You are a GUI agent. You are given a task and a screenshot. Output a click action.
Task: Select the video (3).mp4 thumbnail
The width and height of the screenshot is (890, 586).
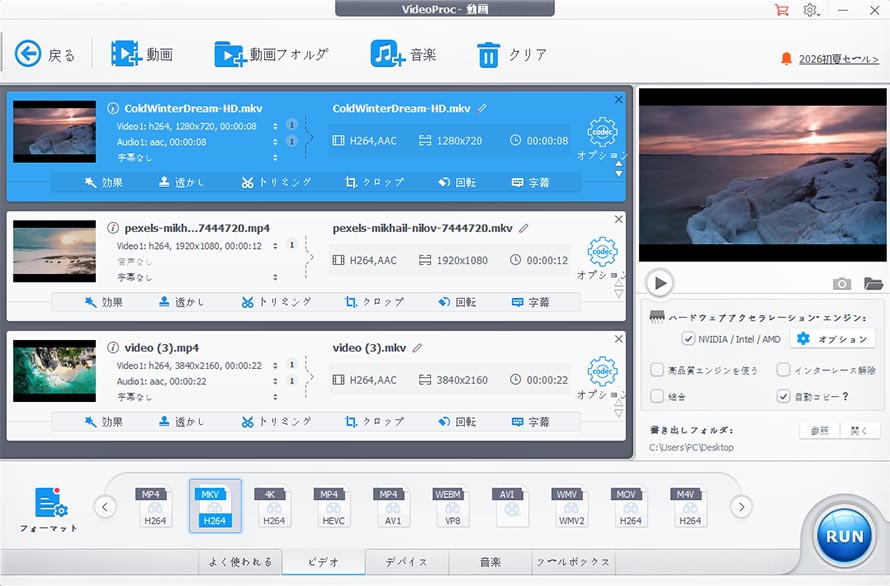[54, 371]
